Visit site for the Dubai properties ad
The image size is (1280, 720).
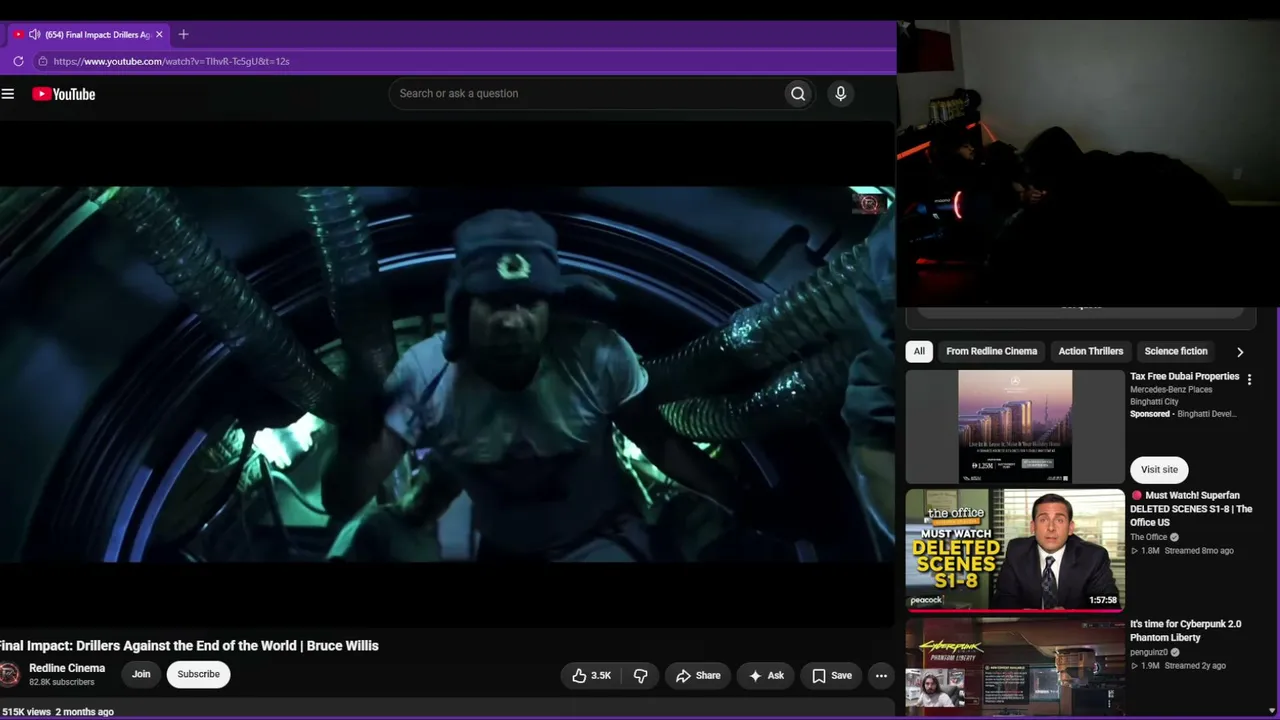pos(1159,469)
